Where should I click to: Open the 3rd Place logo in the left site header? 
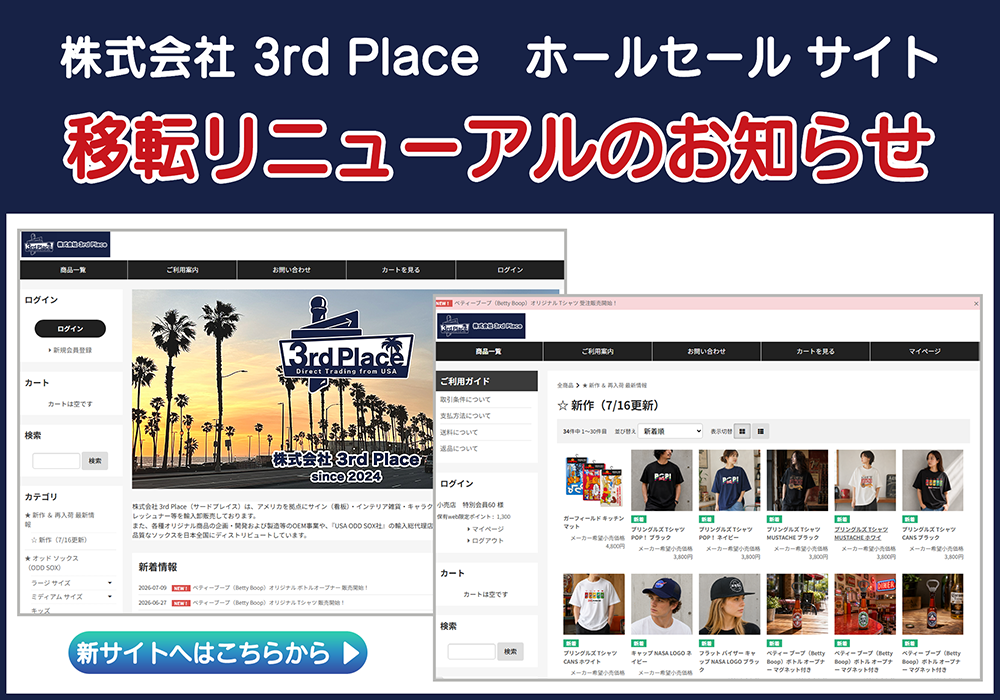[66, 244]
